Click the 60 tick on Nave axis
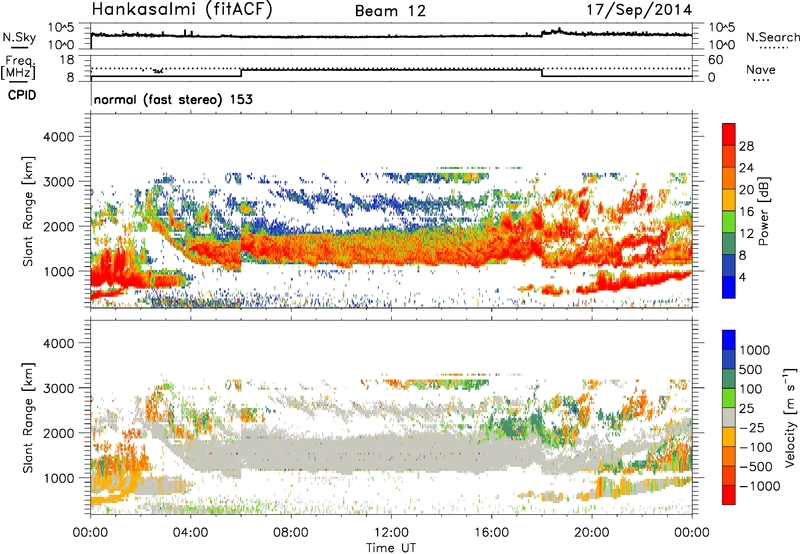800x554 pixels. [x=715, y=60]
